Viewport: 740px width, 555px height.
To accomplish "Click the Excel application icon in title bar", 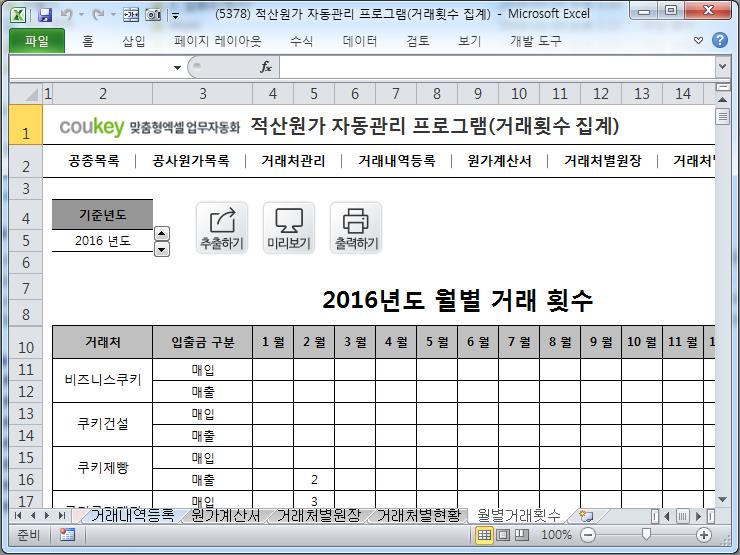I will [x=18, y=15].
